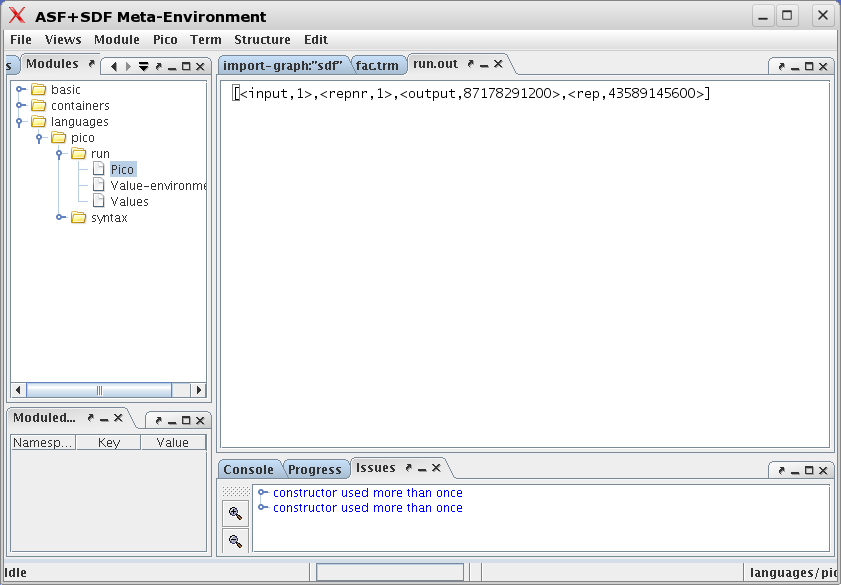Viewport: 841px width, 585px height.
Task: Expand the syntax folder node
Action: [x=61, y=217]
